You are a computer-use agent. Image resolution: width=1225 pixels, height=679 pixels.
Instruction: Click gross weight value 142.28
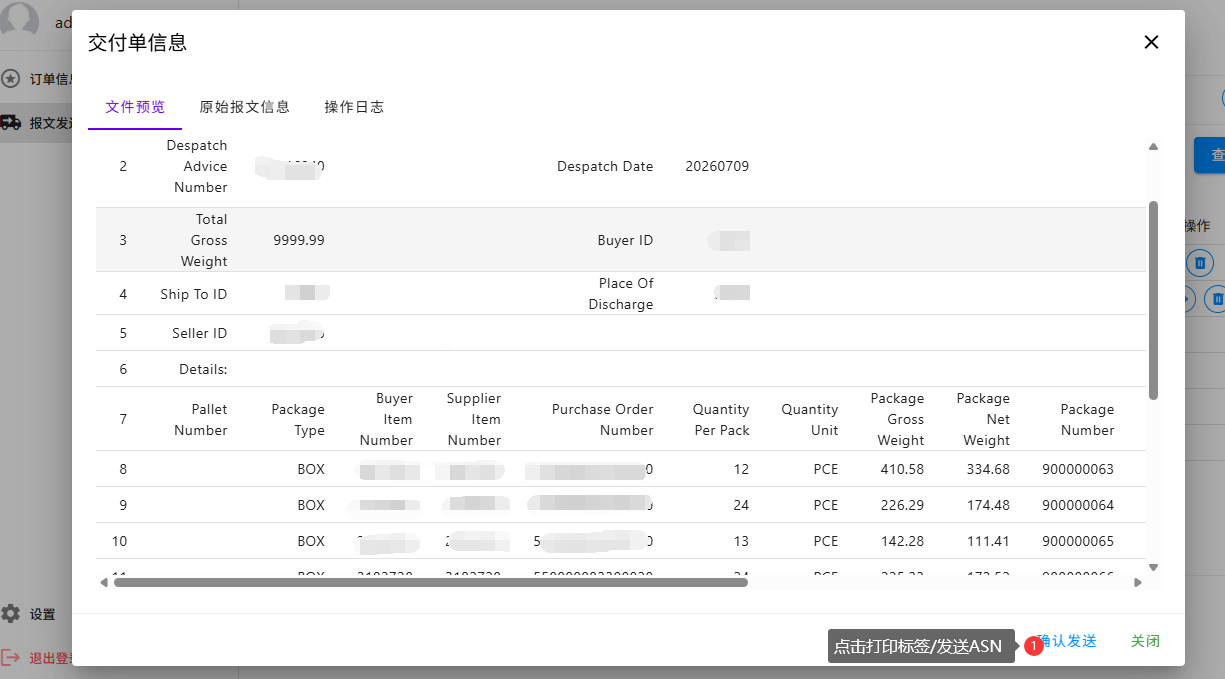(x=901, y=541)
